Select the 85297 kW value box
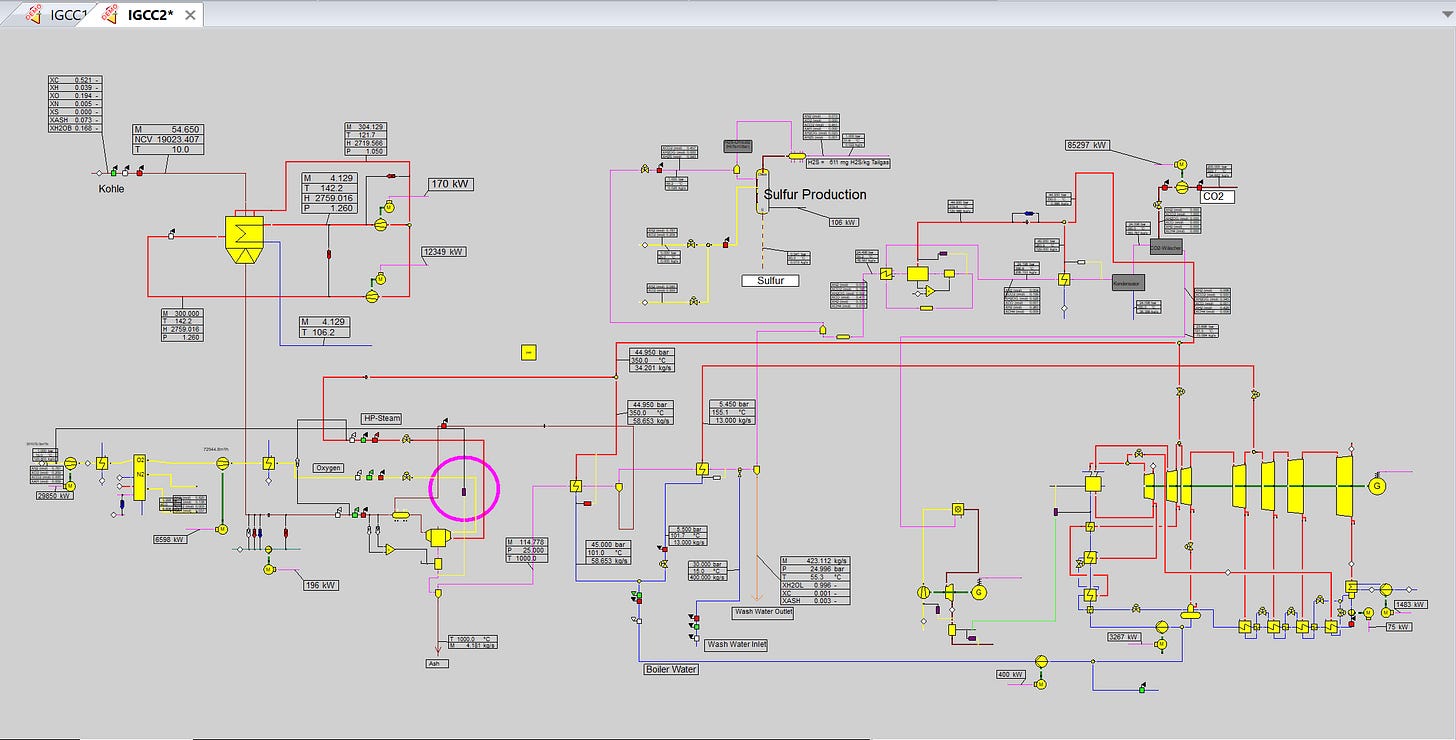This screenshot has width=1456, height=740. (x=1088, y=145)
